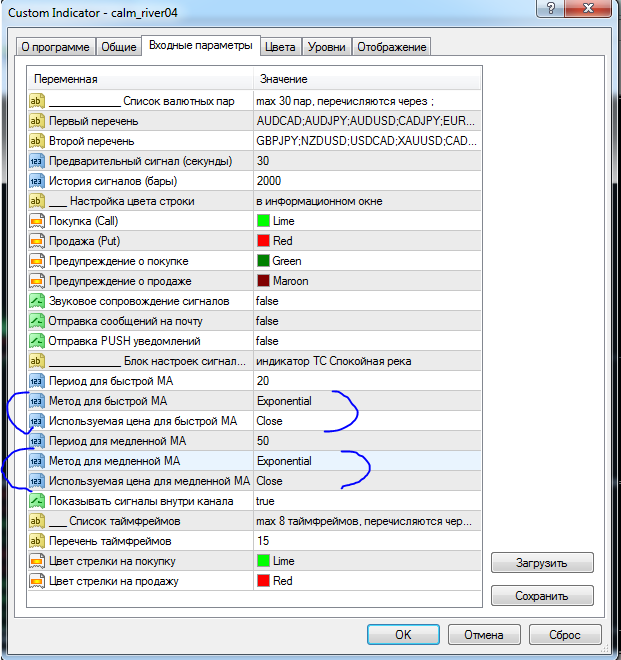Click the string icon beside Список таймфреймов
The width and height of the screenshot is (621, 660).
point(37,521)
